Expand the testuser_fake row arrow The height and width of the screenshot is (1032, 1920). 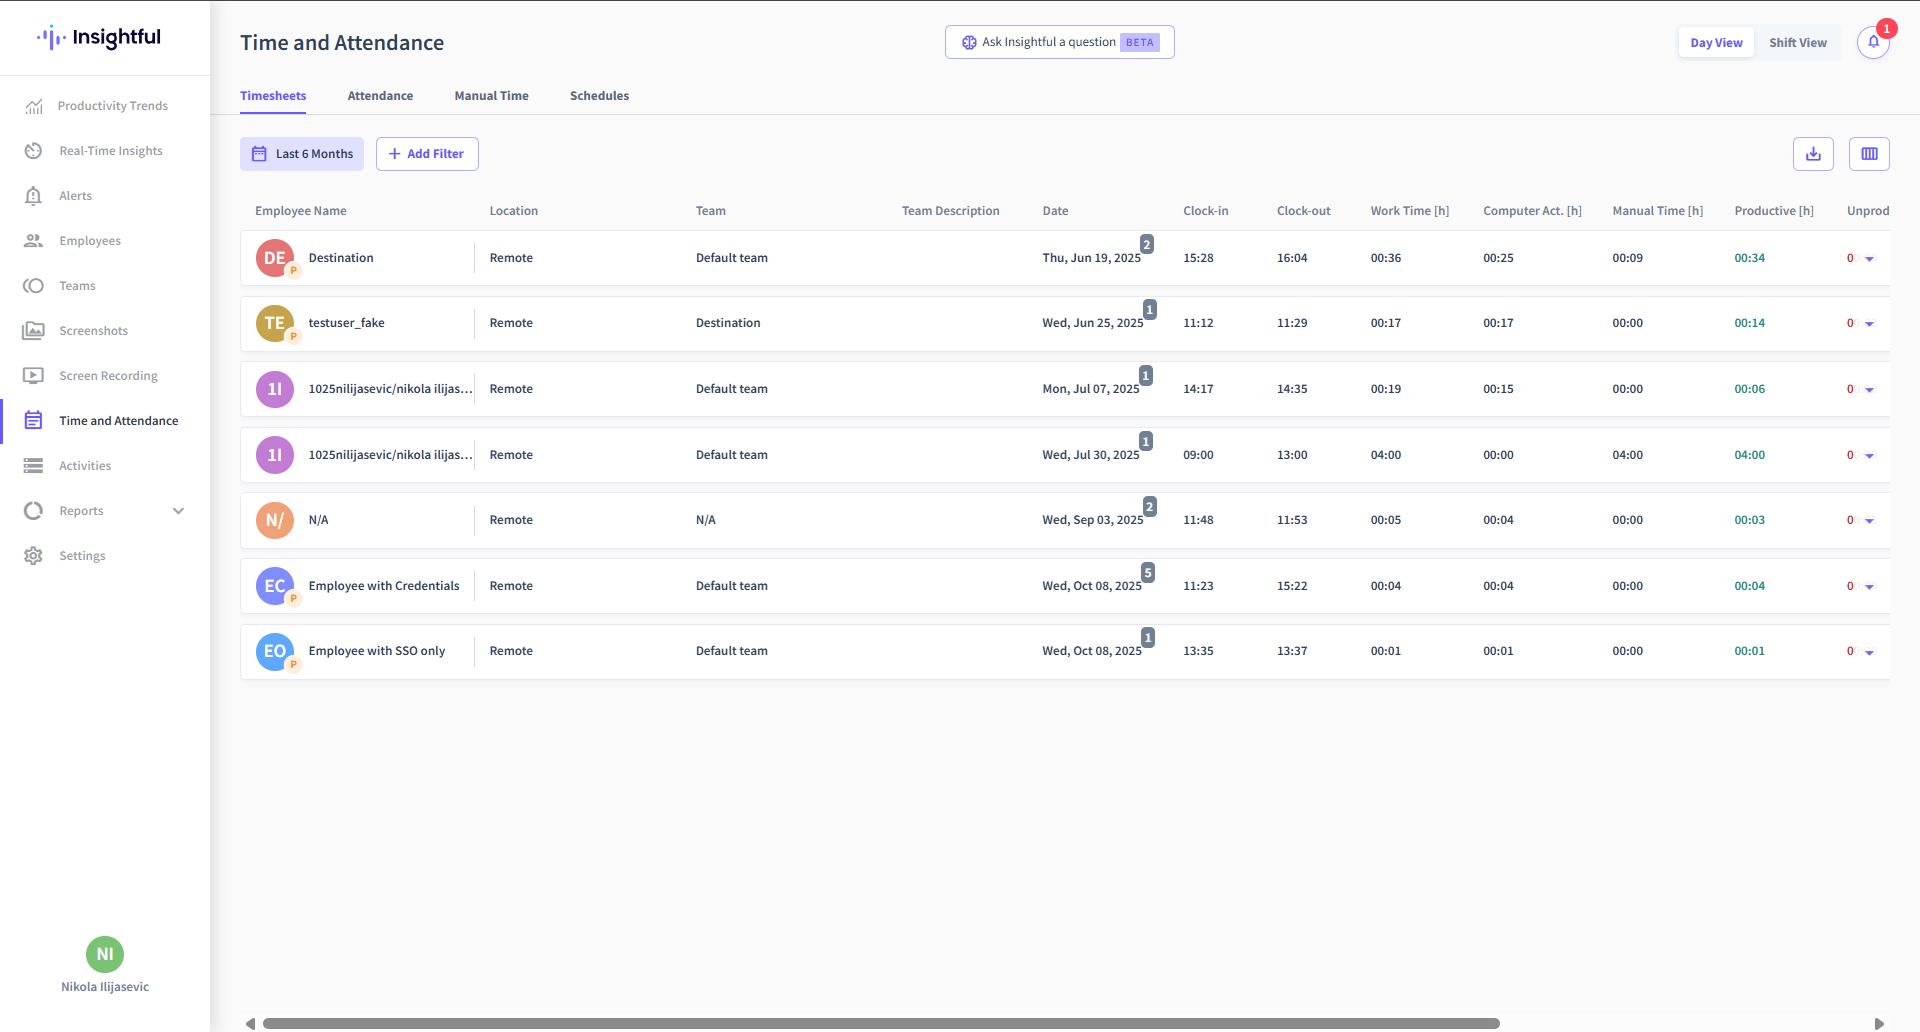[x=1869, y=324]
